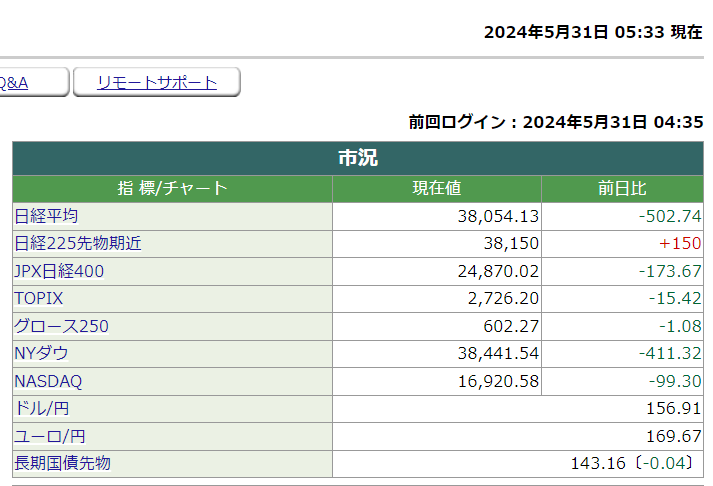Open the 日経平均 chart link

coord(46,216)
